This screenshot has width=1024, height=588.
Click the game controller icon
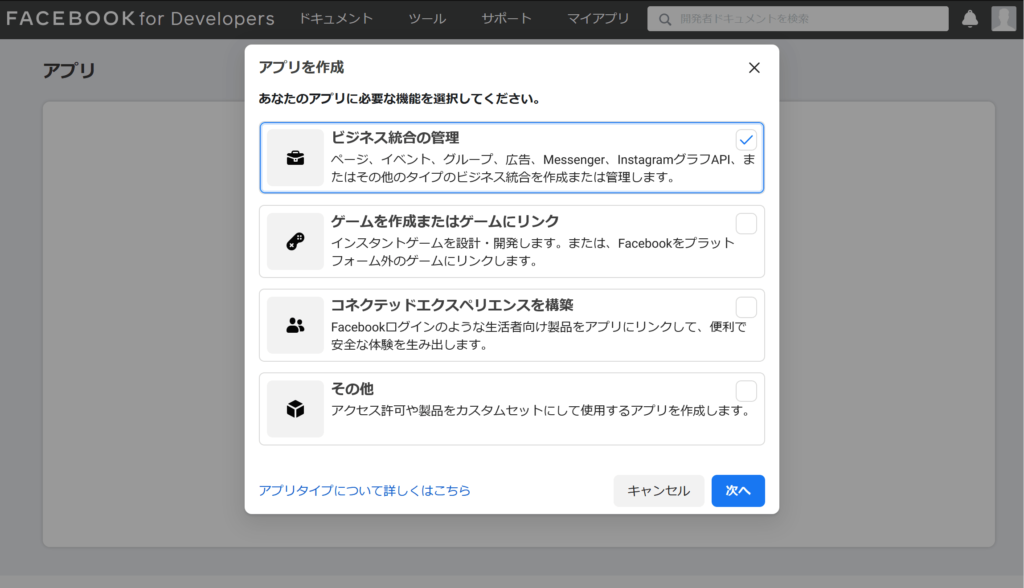[295, 242]
